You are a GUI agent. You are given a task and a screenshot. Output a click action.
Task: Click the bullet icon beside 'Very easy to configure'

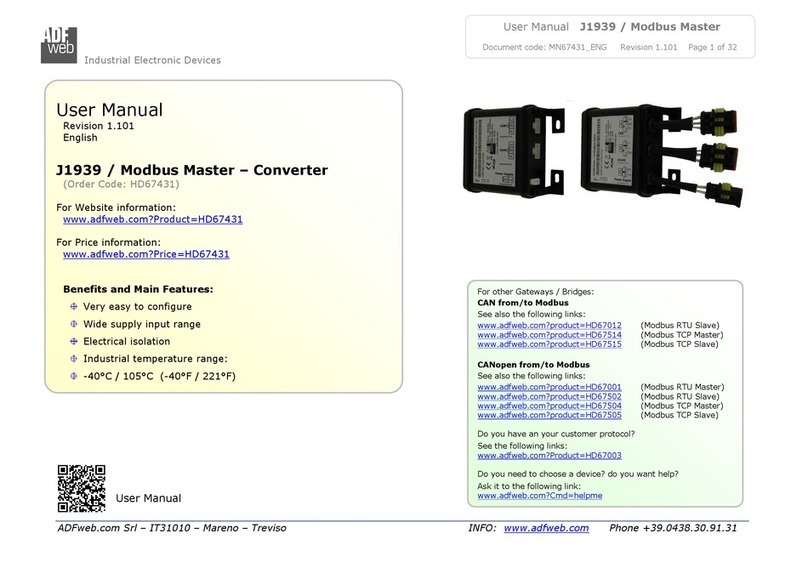(74, 307)
